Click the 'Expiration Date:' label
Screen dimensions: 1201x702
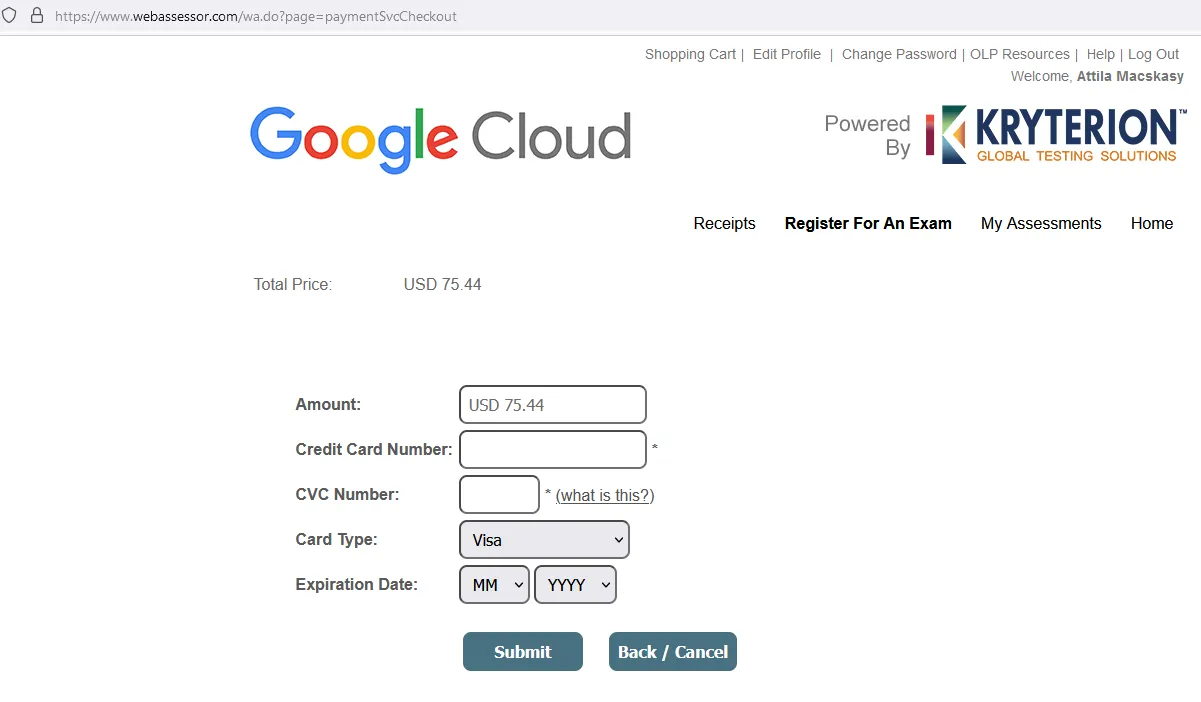click(x=357, y=584)
